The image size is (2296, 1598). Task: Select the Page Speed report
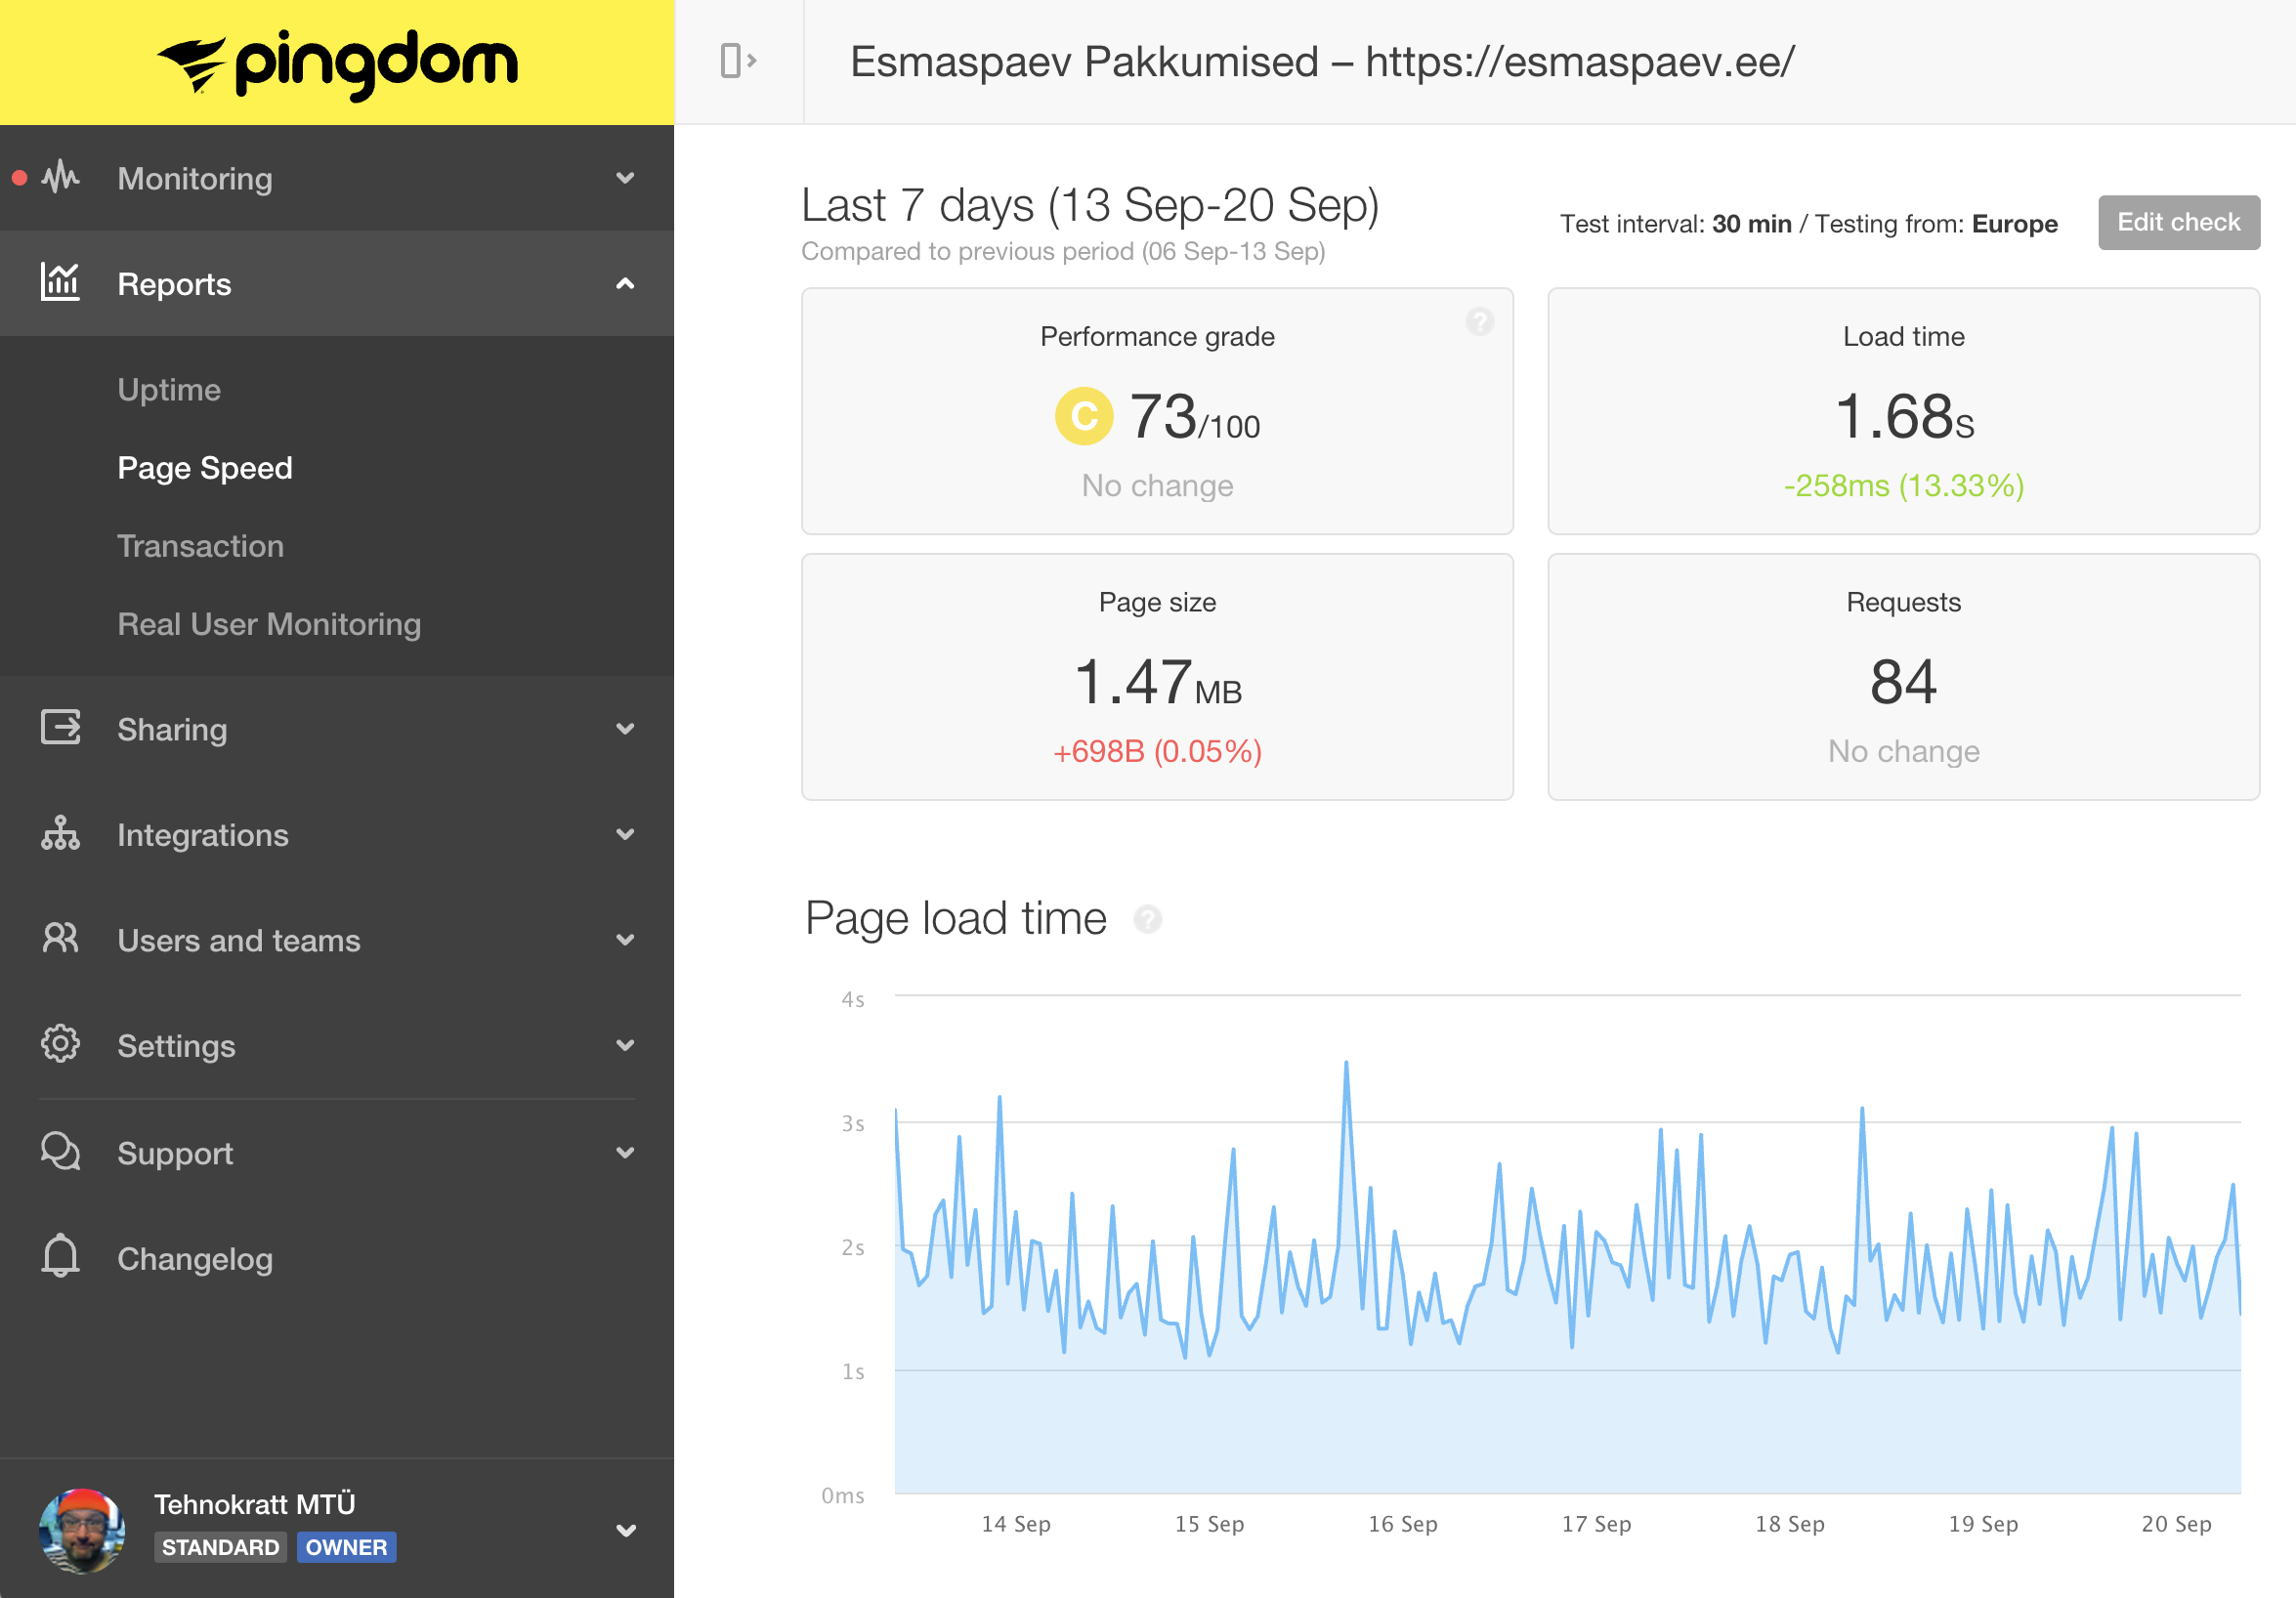click(205, 468)
